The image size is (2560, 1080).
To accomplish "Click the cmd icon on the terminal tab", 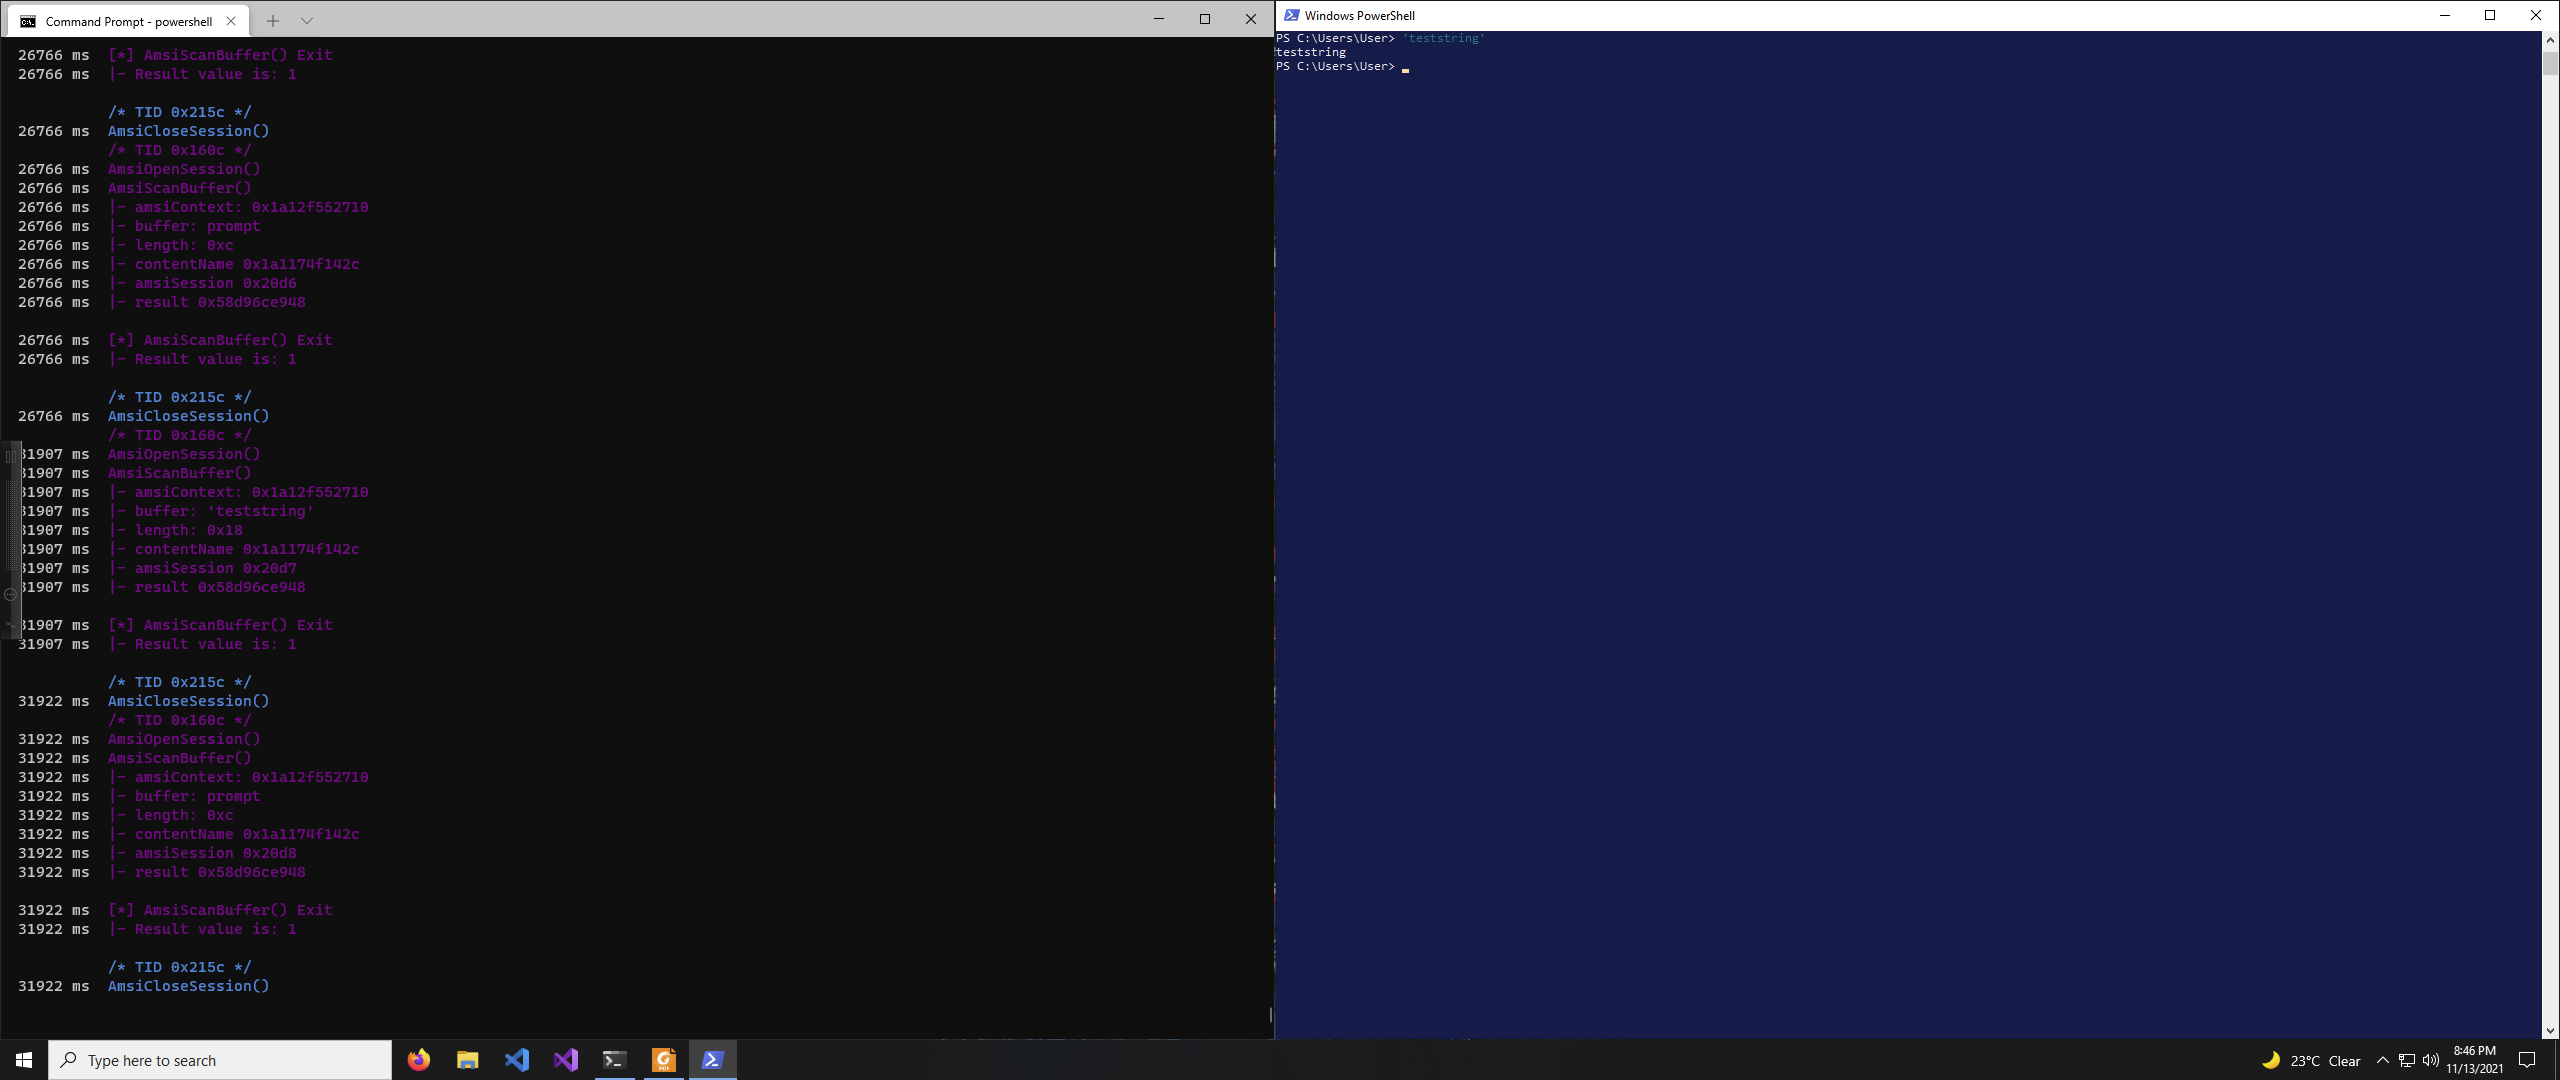I will point(28,21).
